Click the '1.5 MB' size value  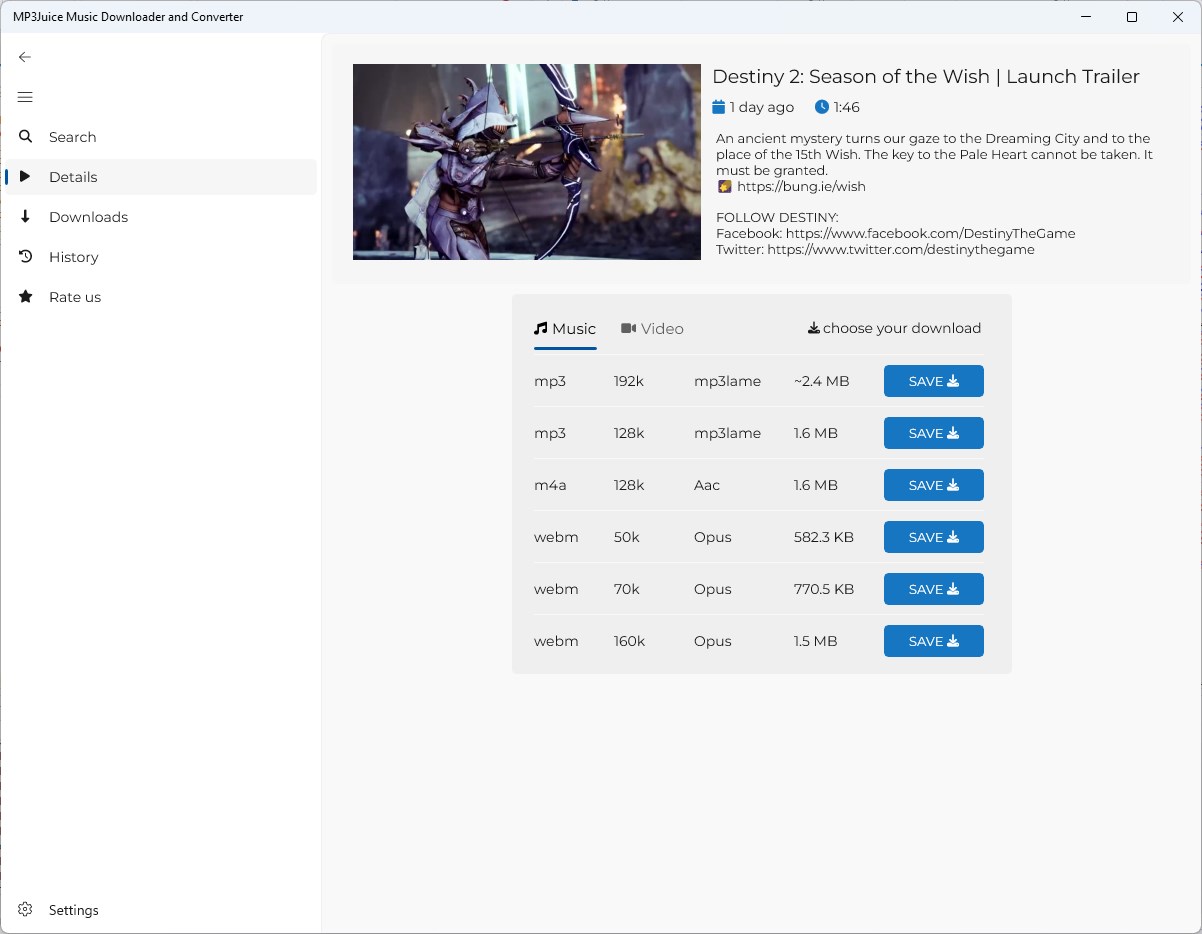816,641
